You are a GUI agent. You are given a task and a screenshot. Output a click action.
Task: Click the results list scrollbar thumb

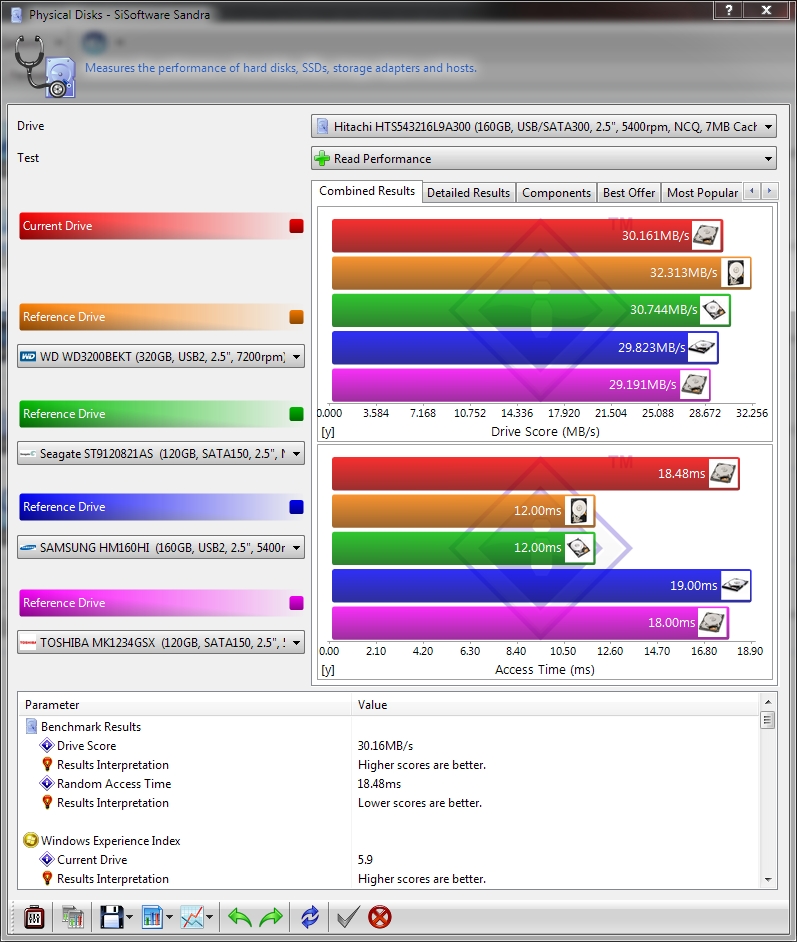pyautogui.click(x=768, y=720)
